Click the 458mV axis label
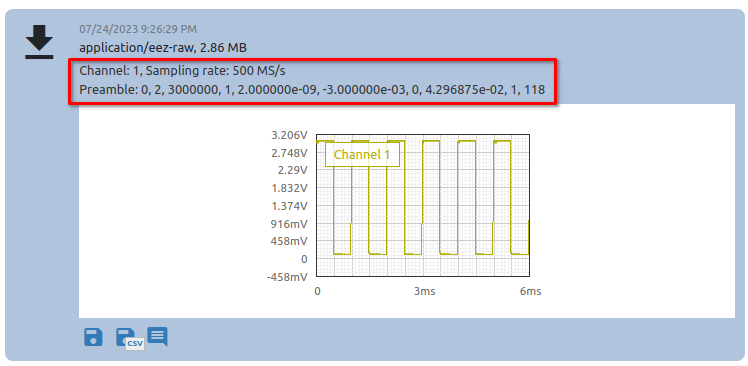 (292, 241)
